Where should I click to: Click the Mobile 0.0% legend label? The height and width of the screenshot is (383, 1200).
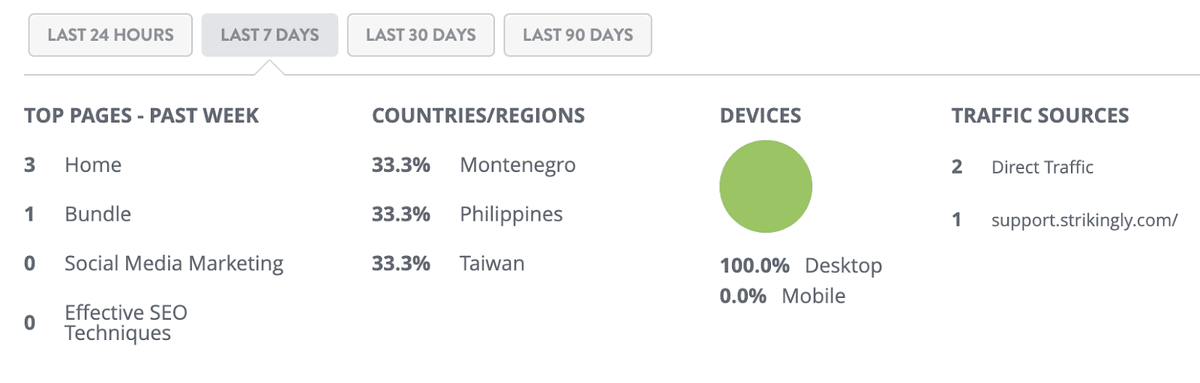point(782,296)
